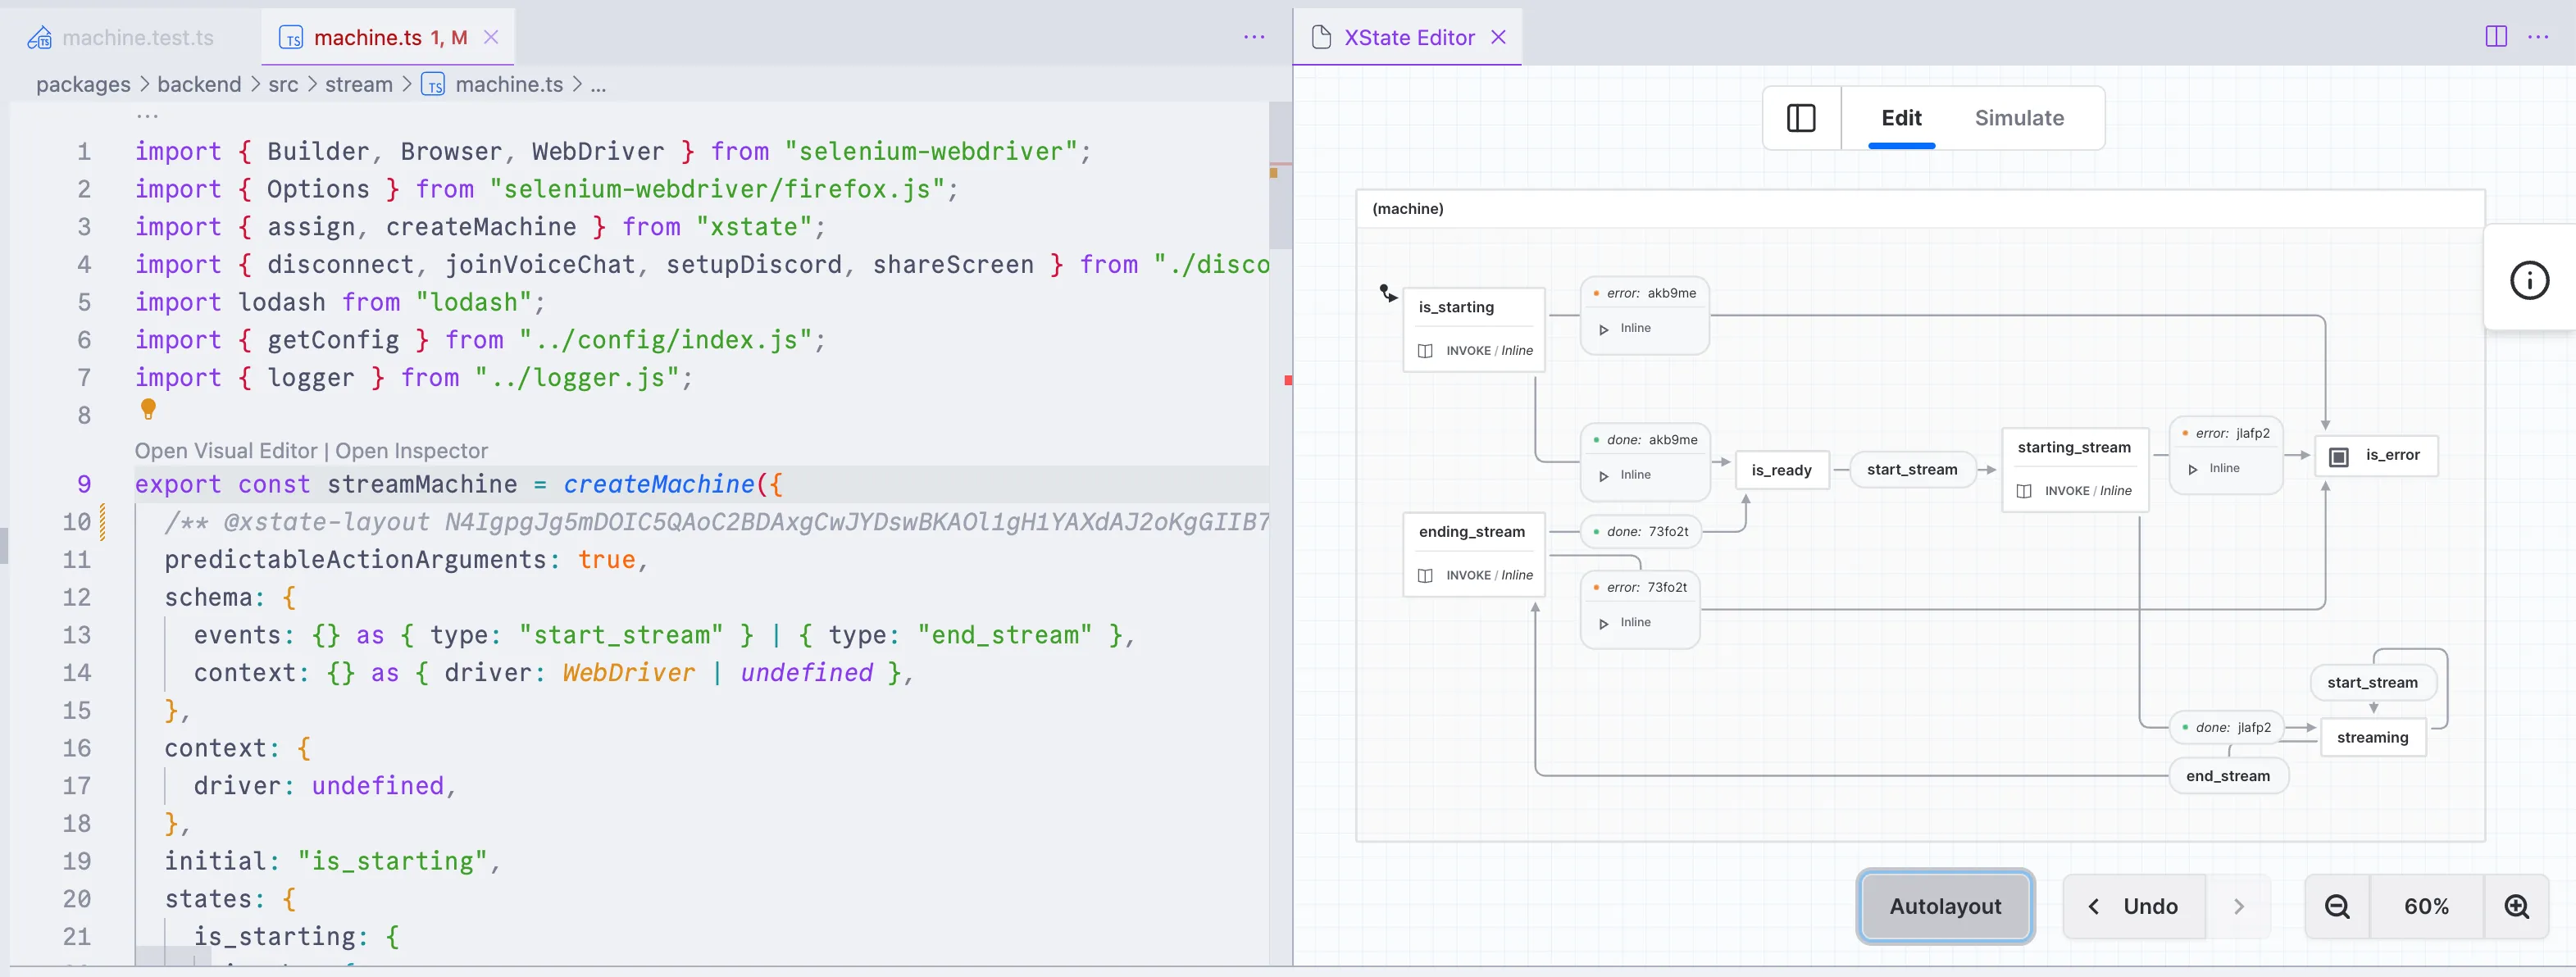Click the Undo button in XState editor

click(x=2150, y=905)
